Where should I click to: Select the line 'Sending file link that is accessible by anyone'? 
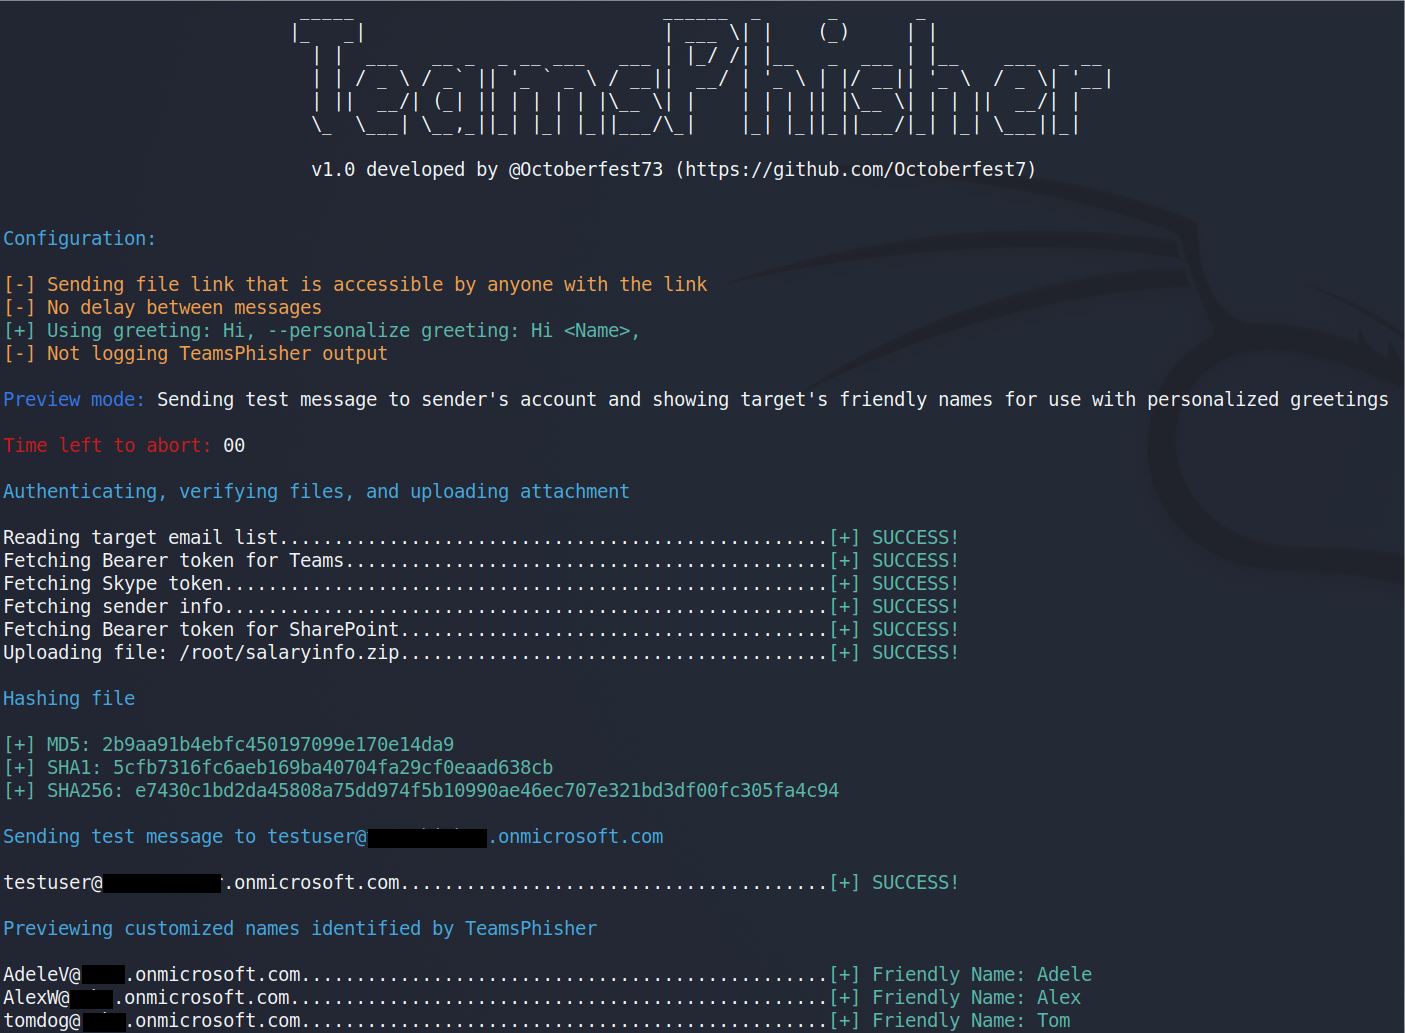point(355,284)
